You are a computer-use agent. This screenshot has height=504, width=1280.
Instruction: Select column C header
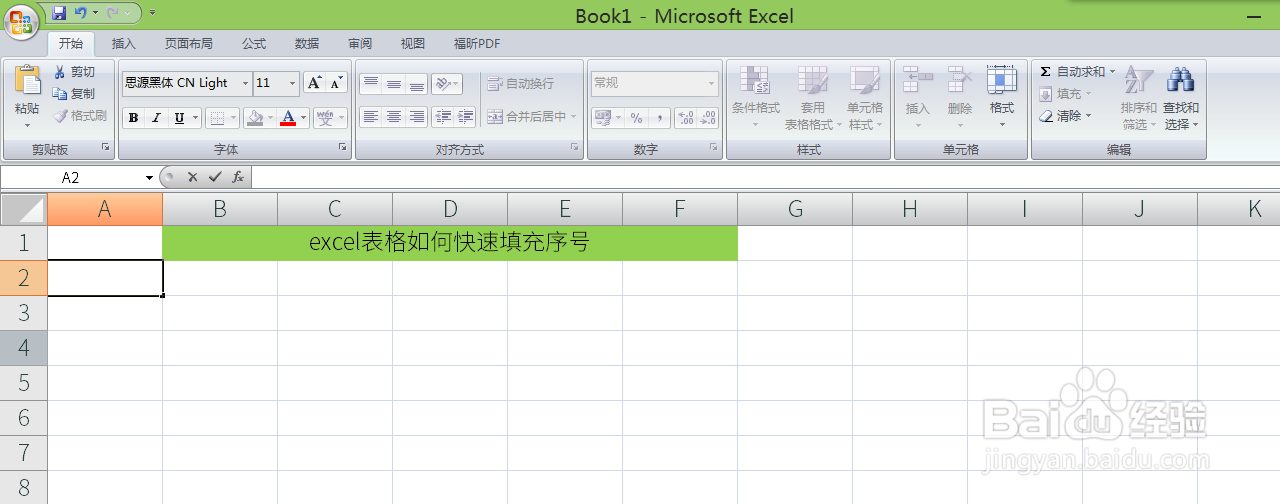pos(335,209)
